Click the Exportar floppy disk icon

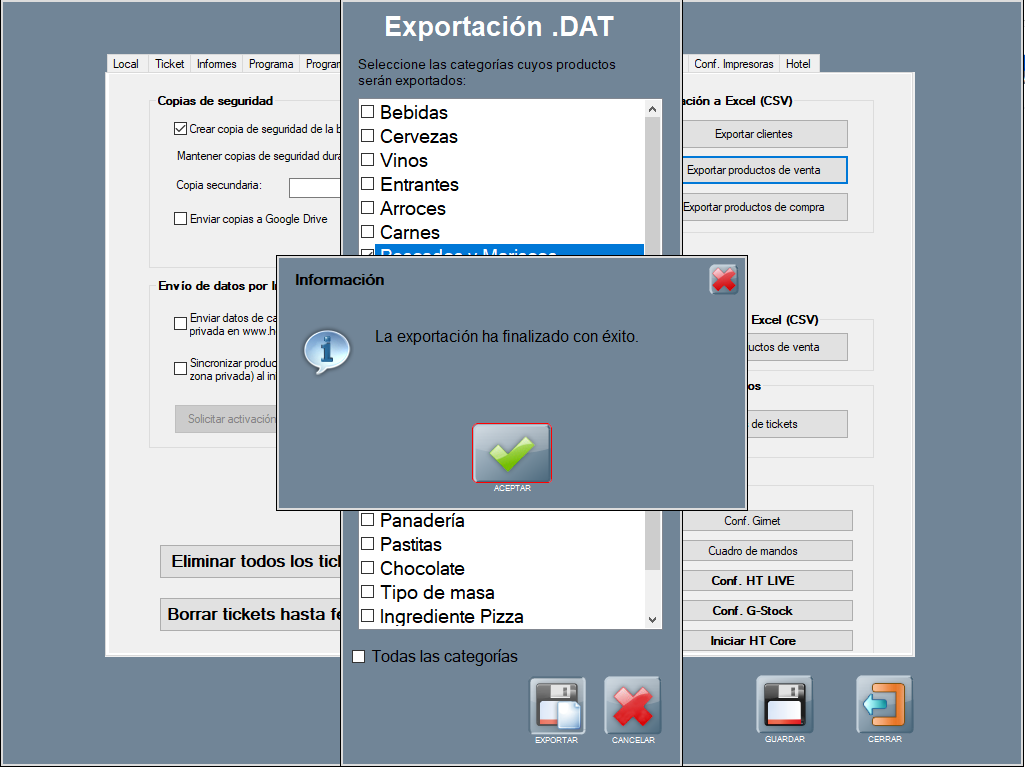coord(556,705)
